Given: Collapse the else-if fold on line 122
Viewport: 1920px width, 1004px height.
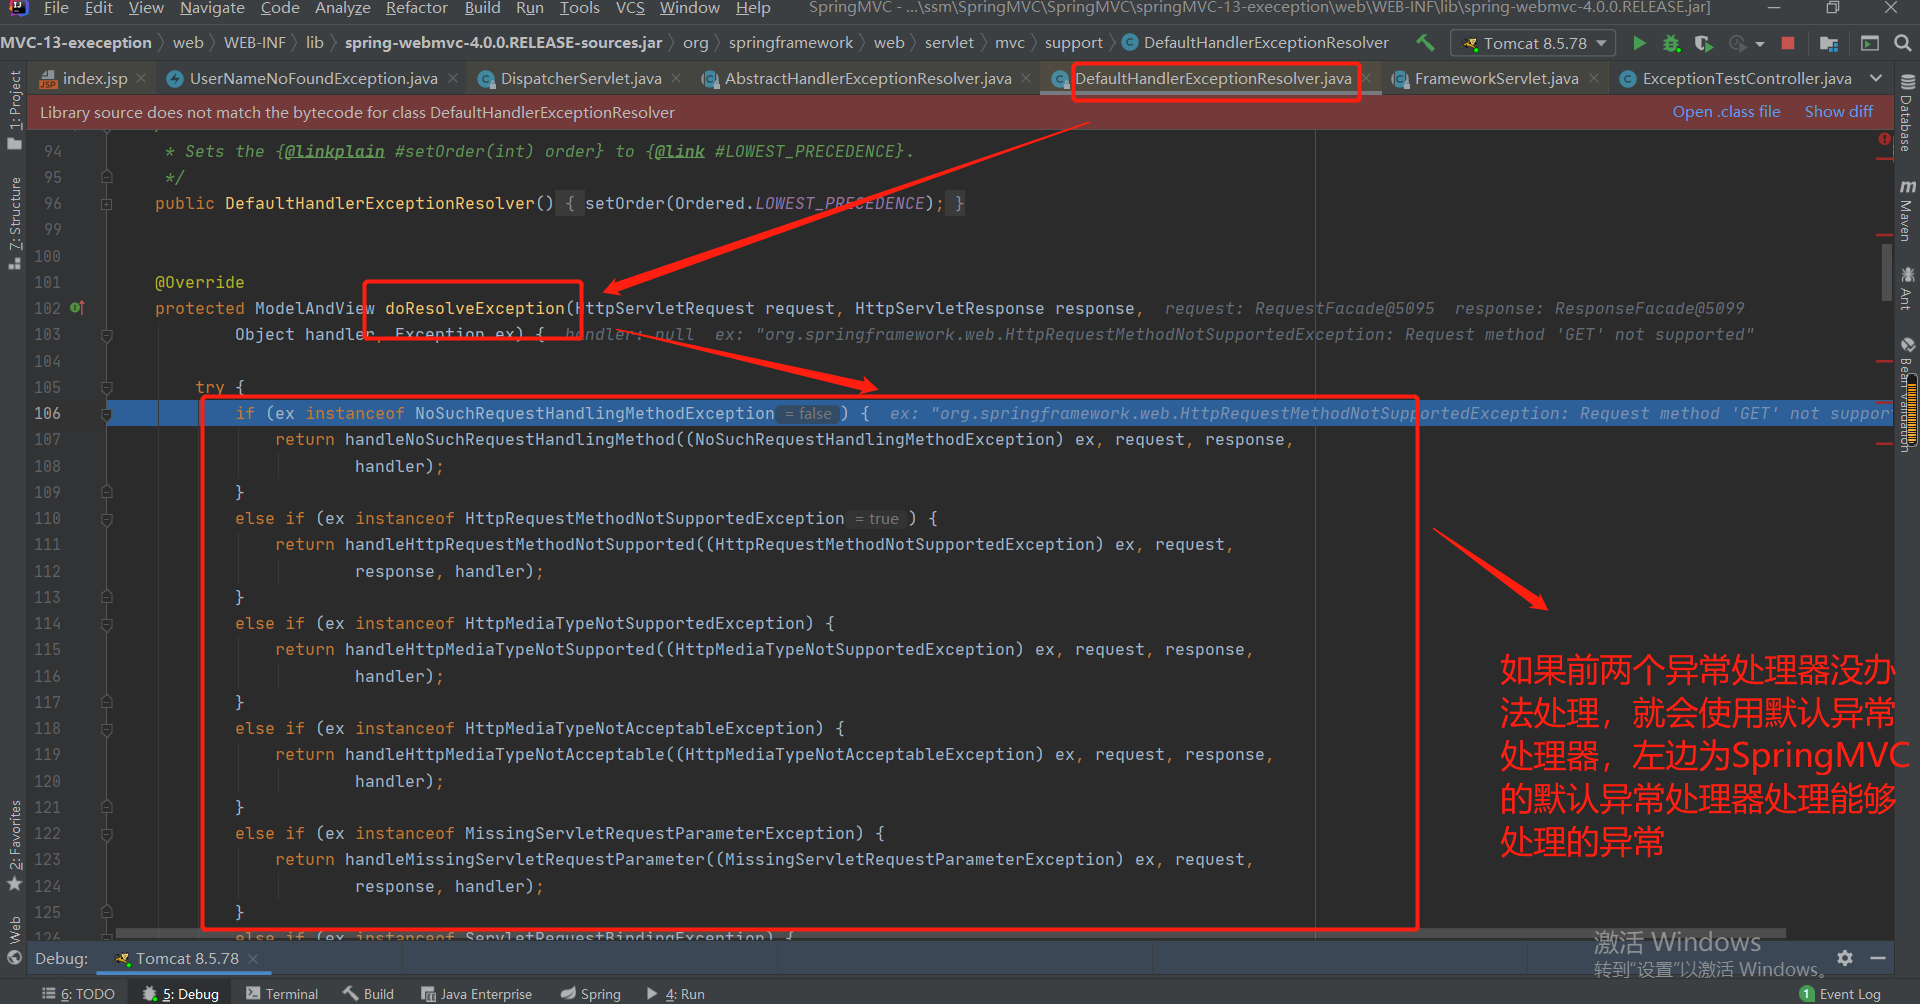Looking at the screenshot, I should (x=106, y=833).
